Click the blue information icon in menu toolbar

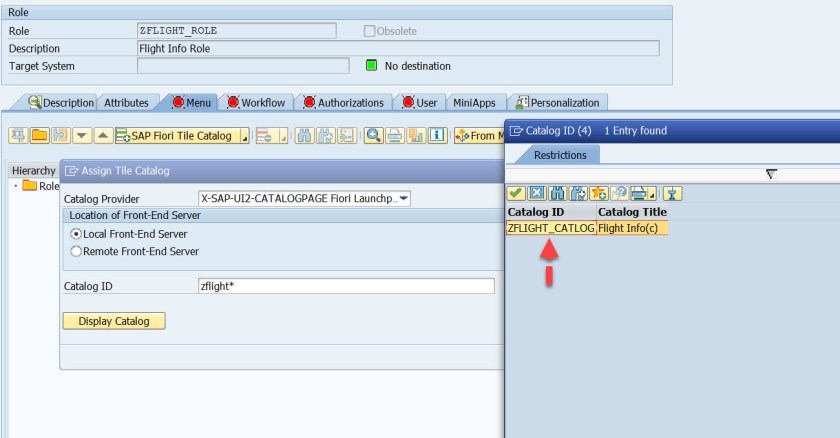click(x=437, y=135)
